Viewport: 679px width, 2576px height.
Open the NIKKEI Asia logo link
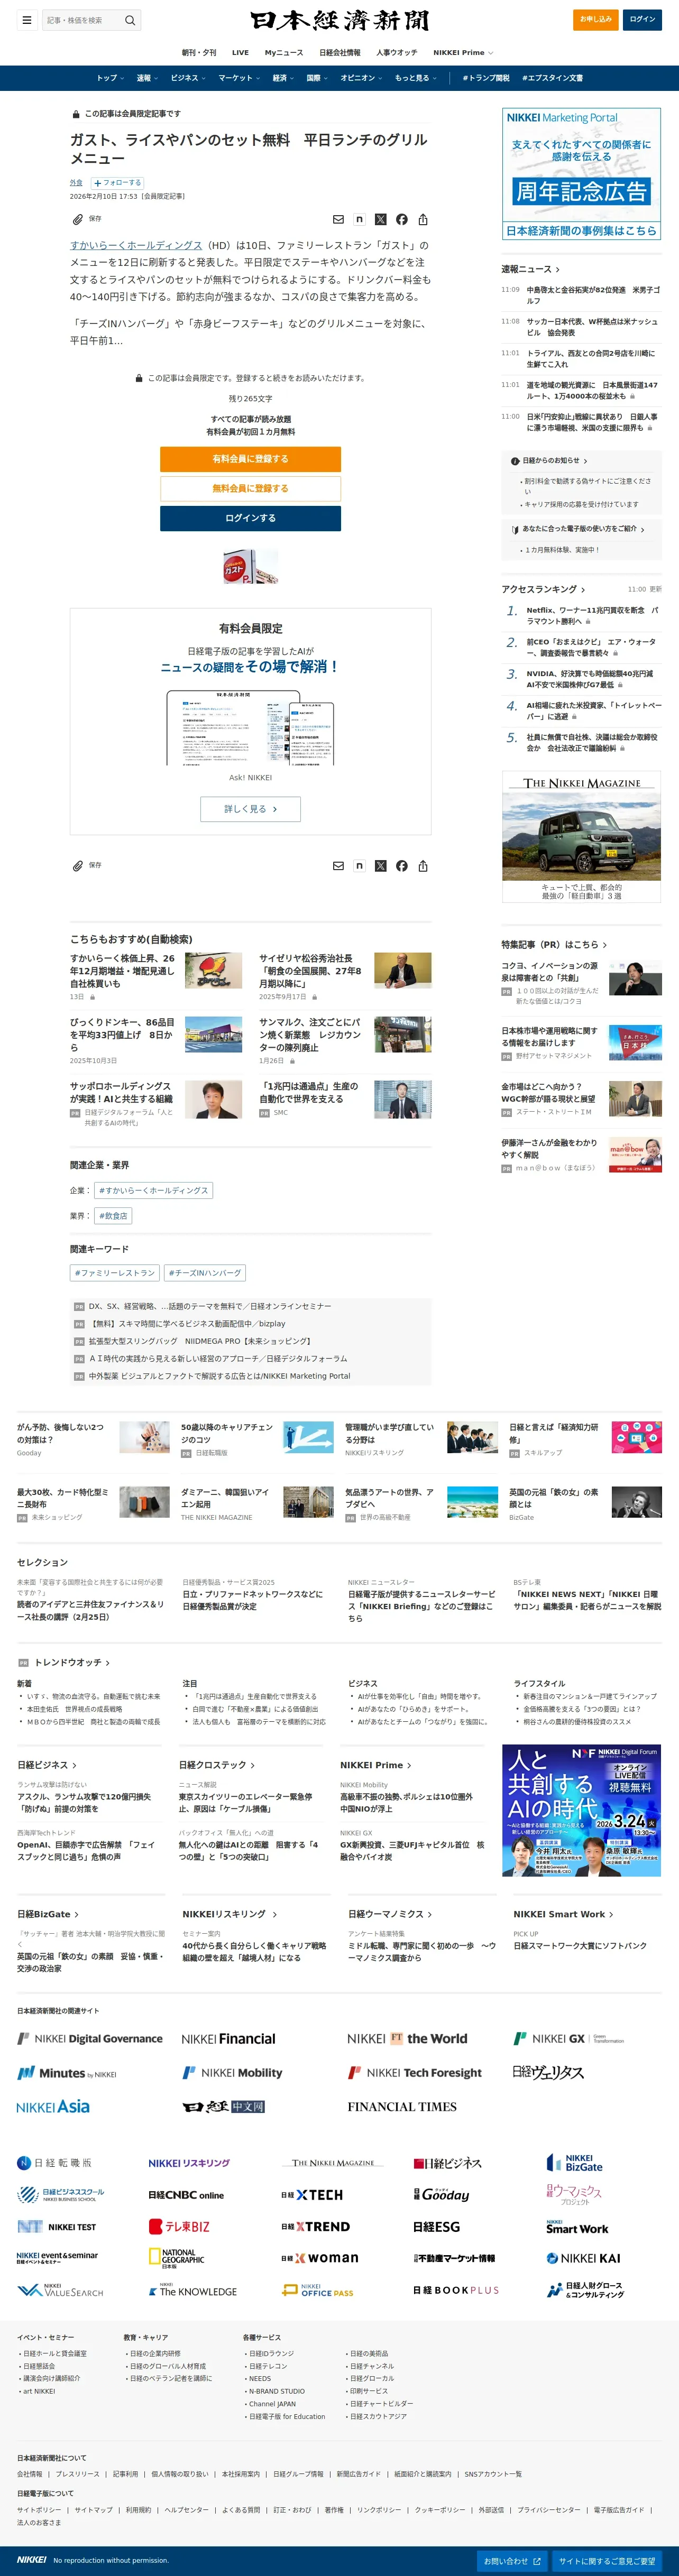[53, 2106]
